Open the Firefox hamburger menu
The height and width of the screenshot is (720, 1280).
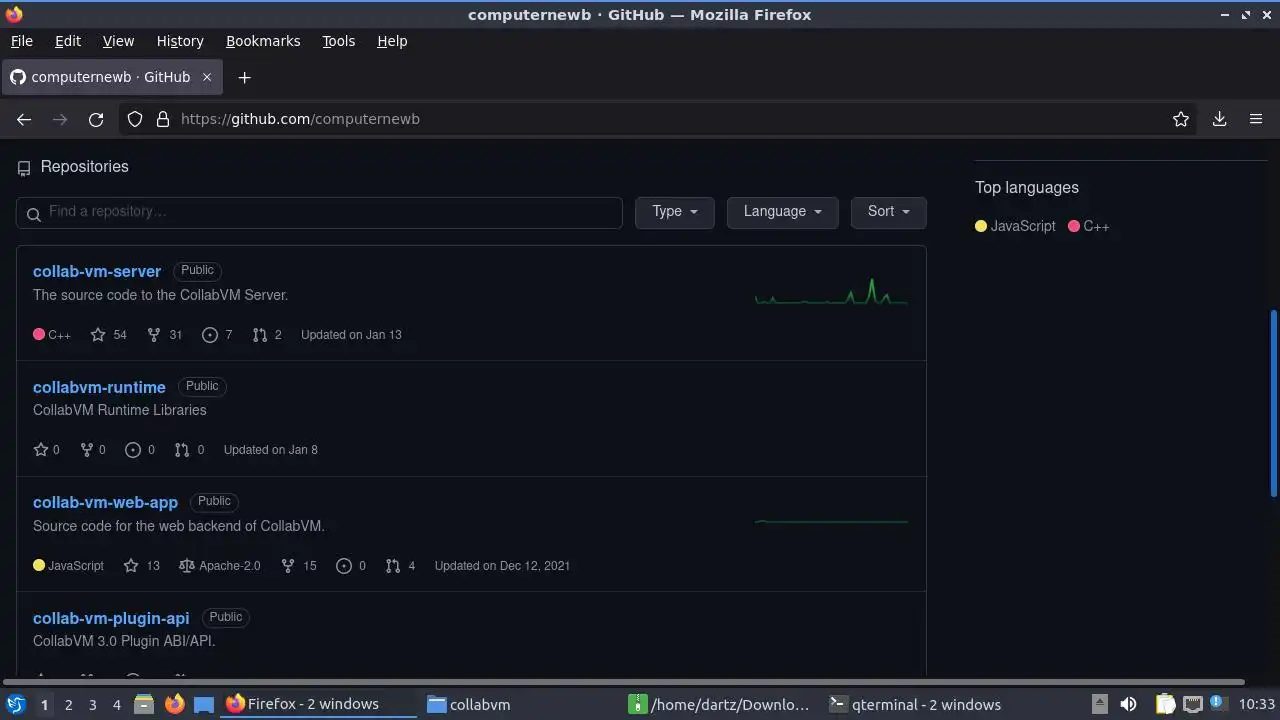point(1256,119)
